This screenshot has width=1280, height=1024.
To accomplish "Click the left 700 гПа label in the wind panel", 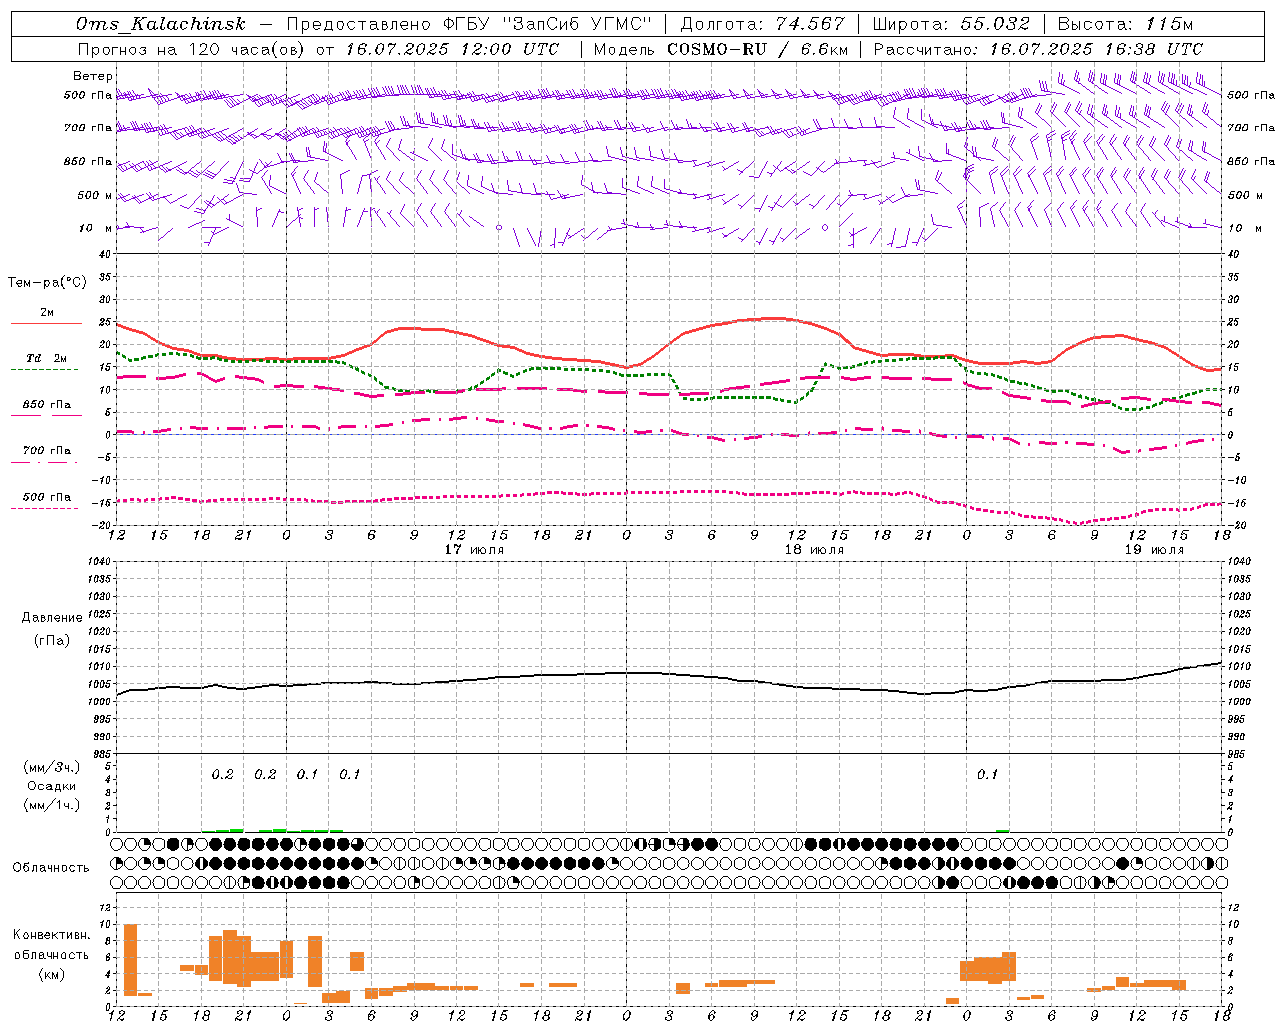I will tap(88, 128).
